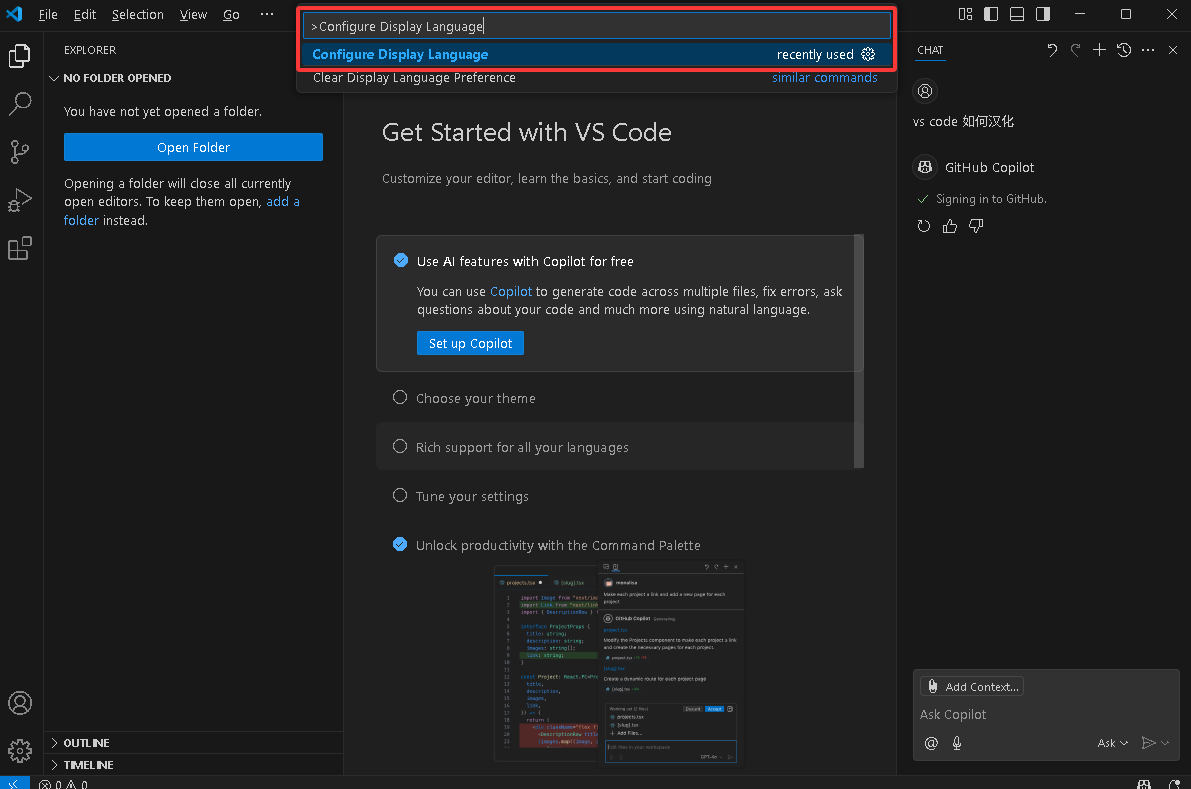Viewport: 1191px width, 789px height.
Task: Open the Manage gear icon
Action: (20, 751)
